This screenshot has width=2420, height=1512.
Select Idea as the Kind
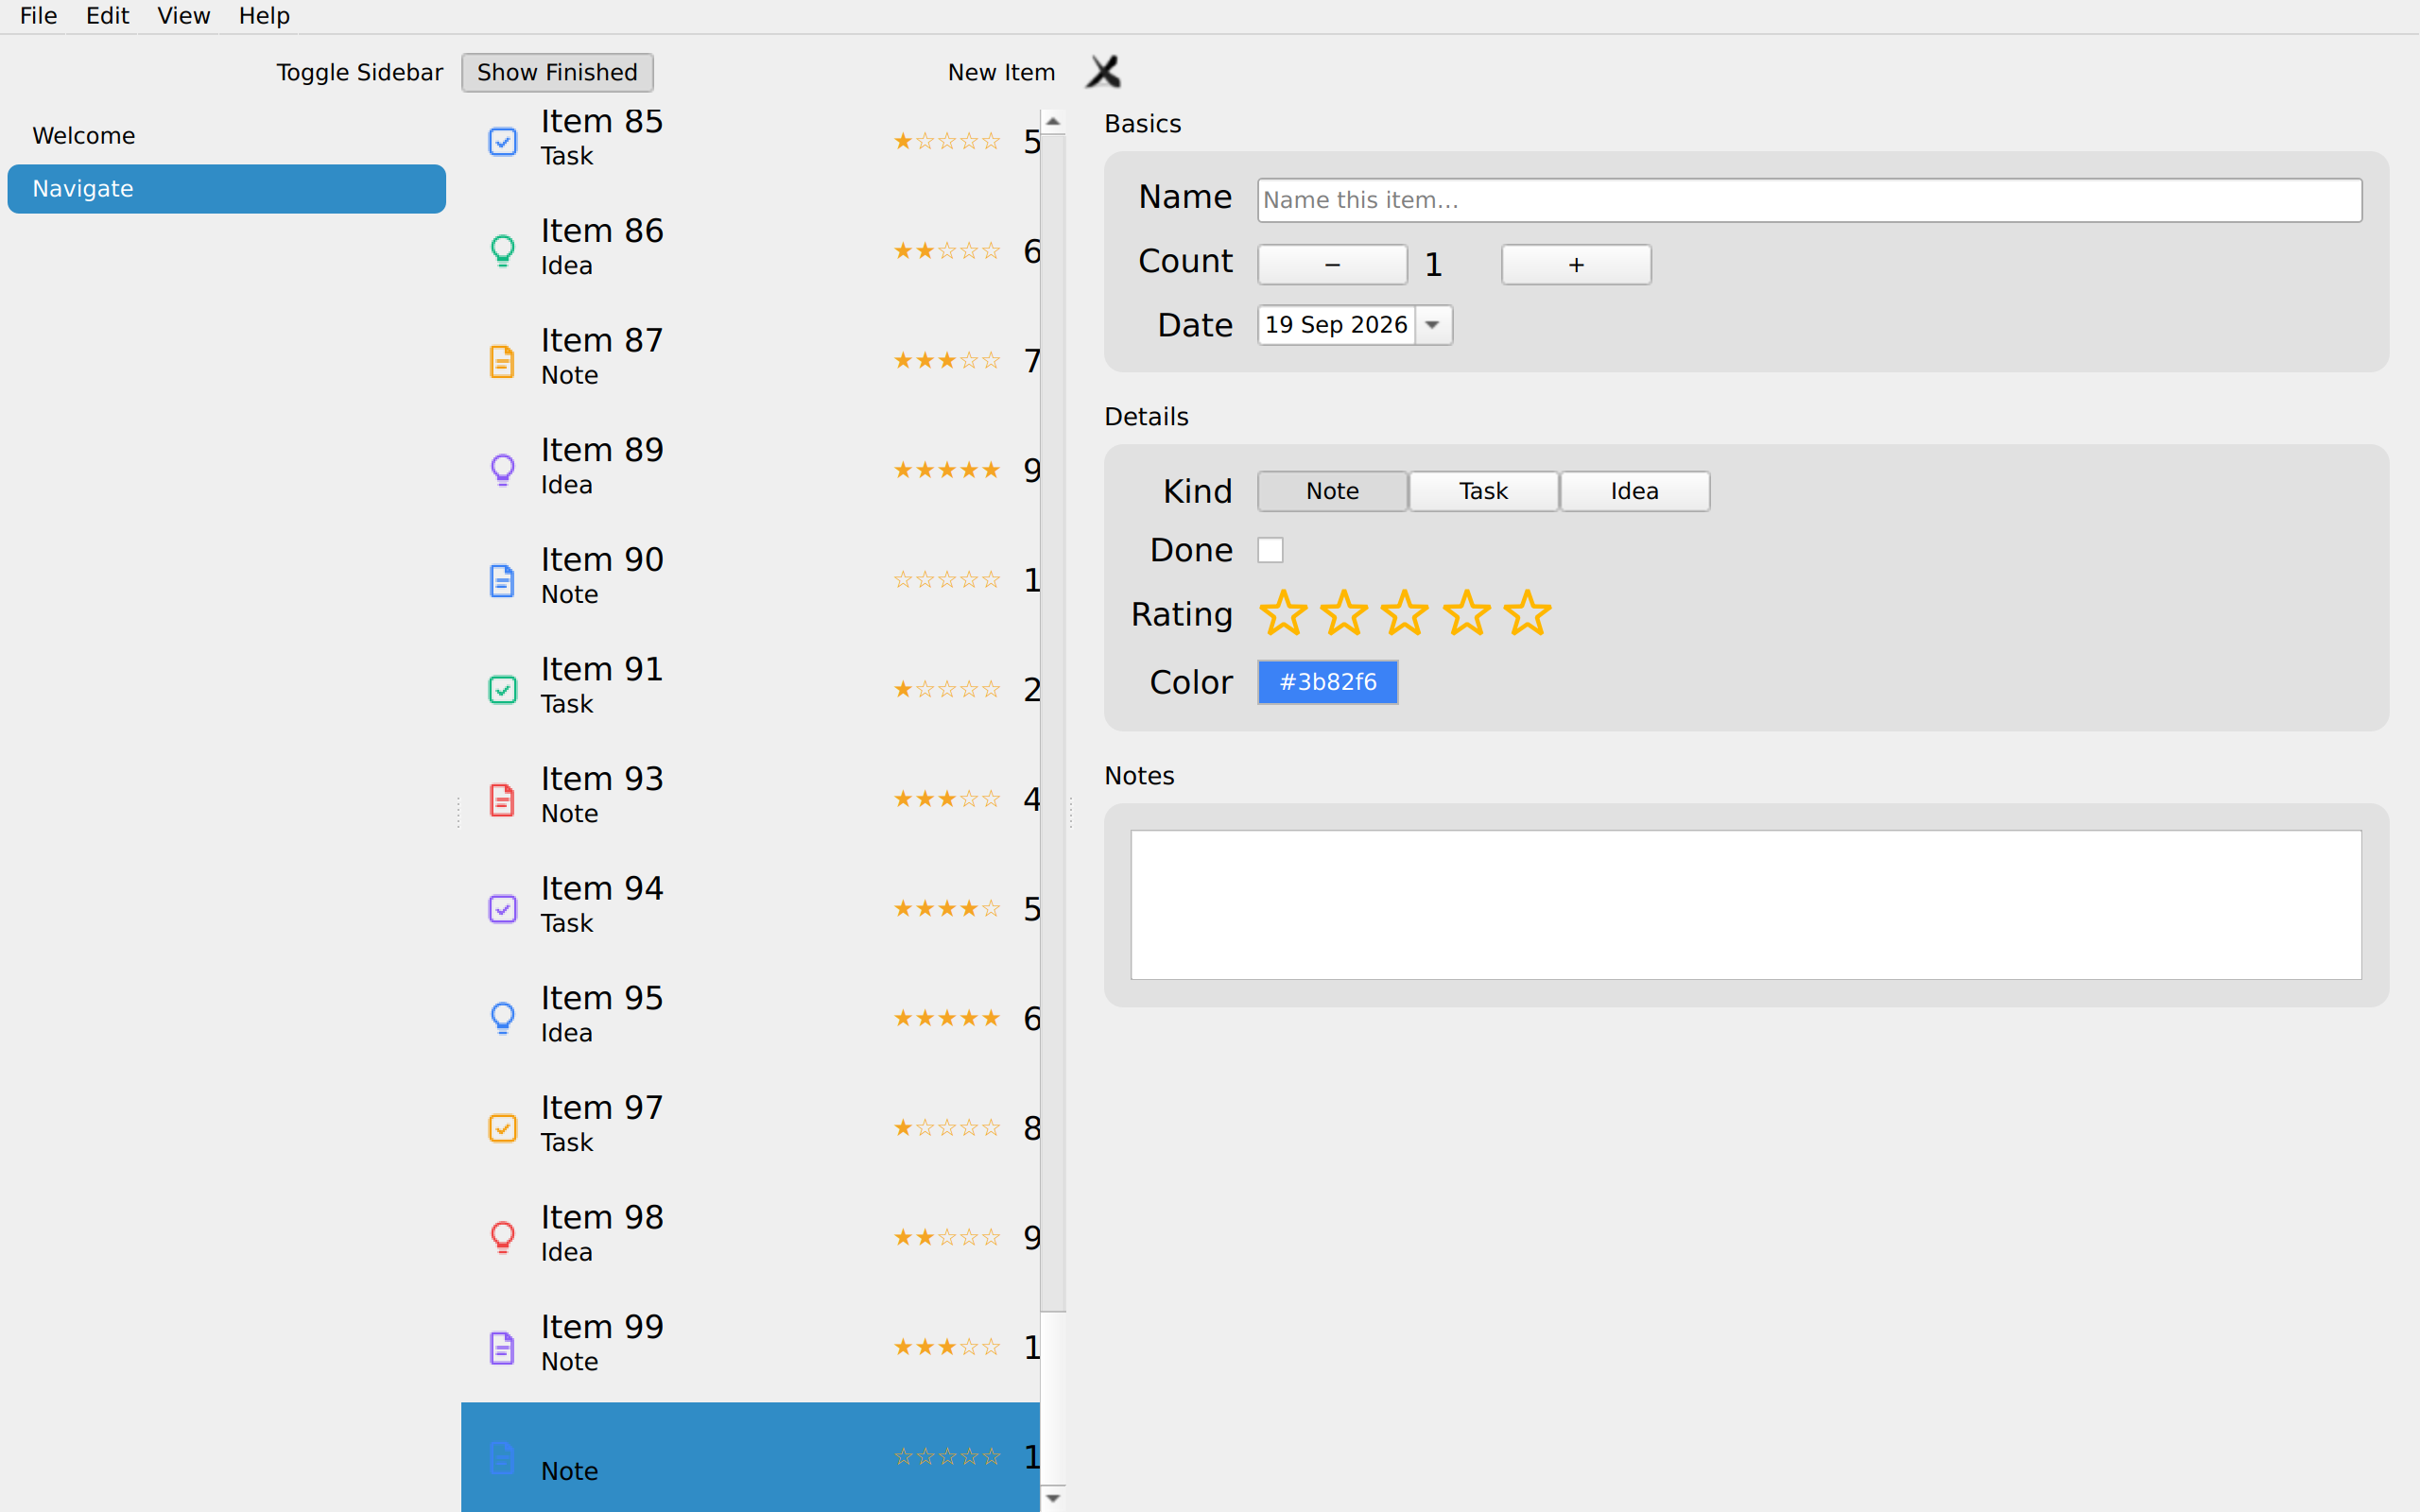coord(1635,491)
